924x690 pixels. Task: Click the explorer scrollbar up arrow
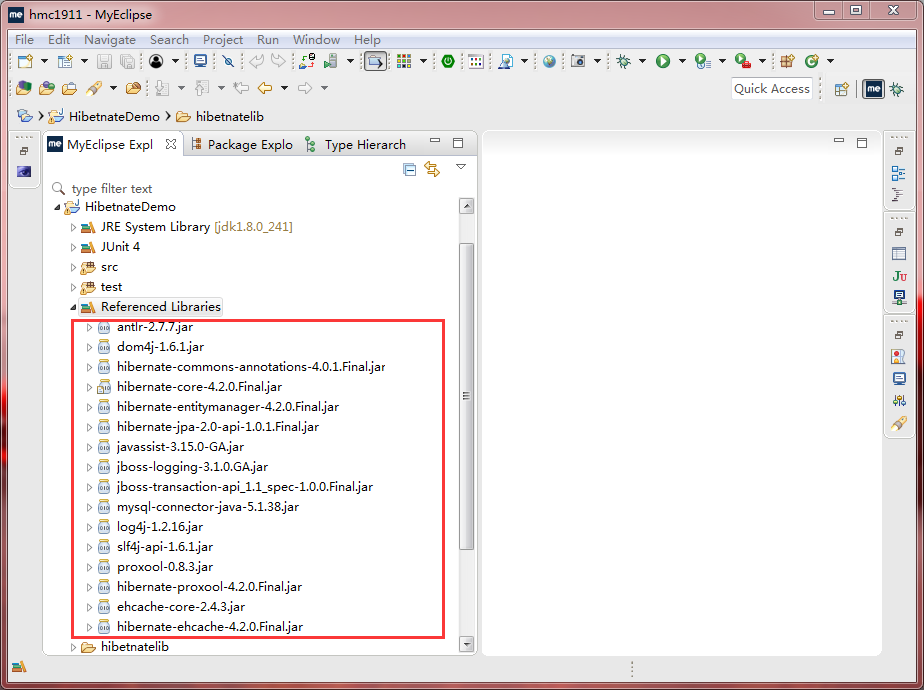pyautogui.click(x=467, y=206)
